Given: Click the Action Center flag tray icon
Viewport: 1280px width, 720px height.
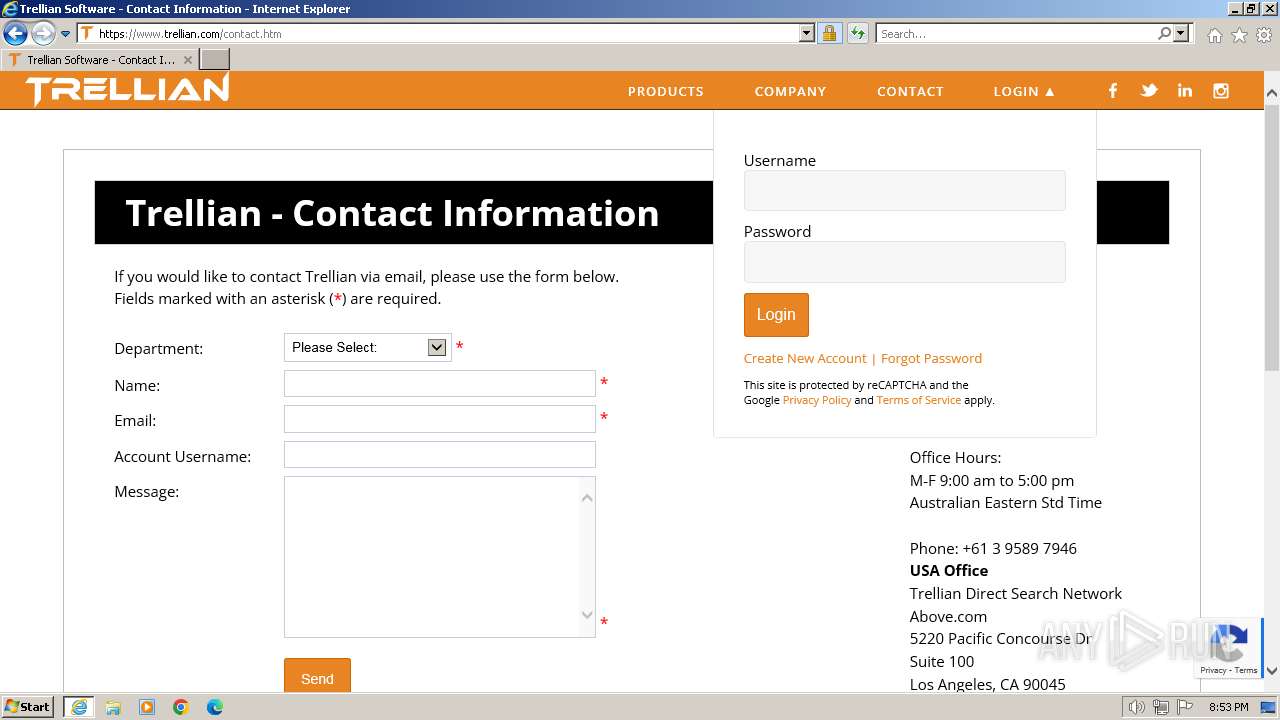Looking at the screenshot, I should pos(1185,707).
